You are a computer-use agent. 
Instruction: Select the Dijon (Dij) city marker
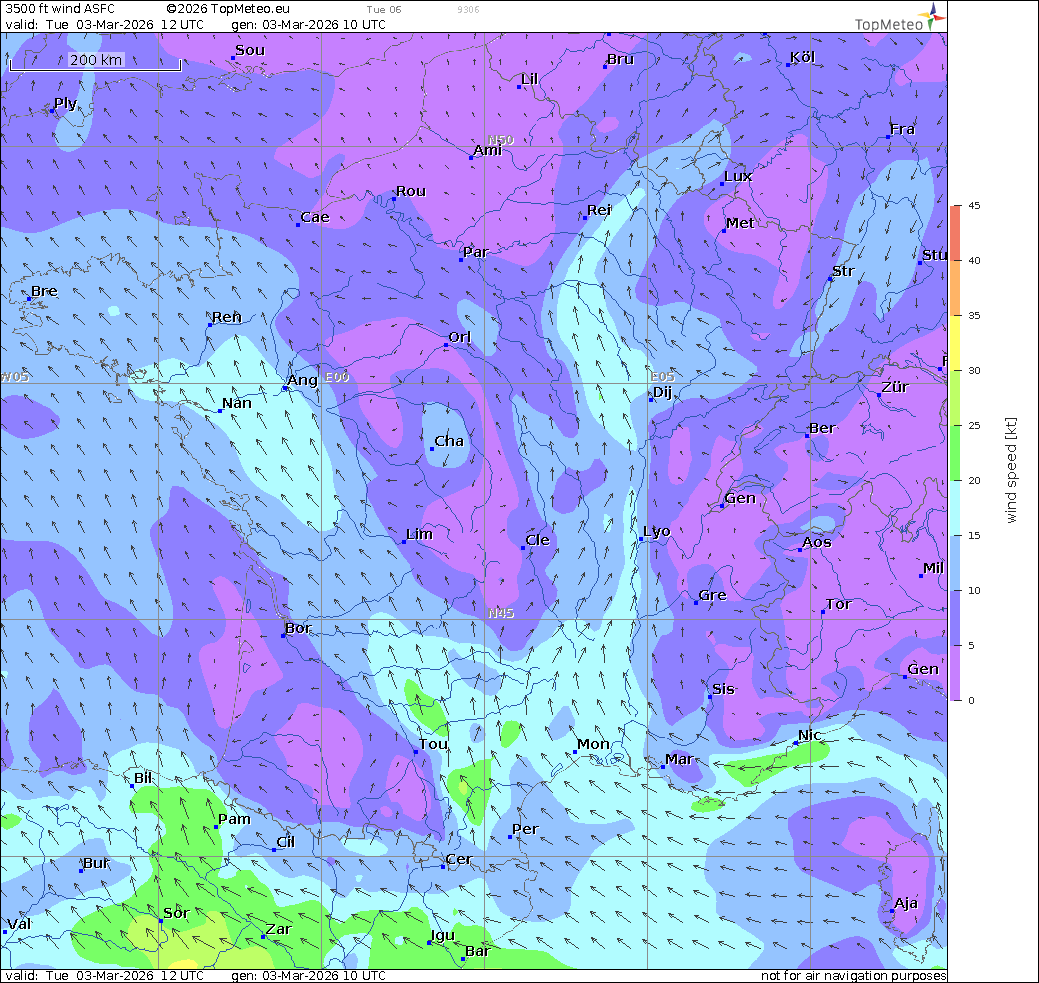click(x=651, y=399)
